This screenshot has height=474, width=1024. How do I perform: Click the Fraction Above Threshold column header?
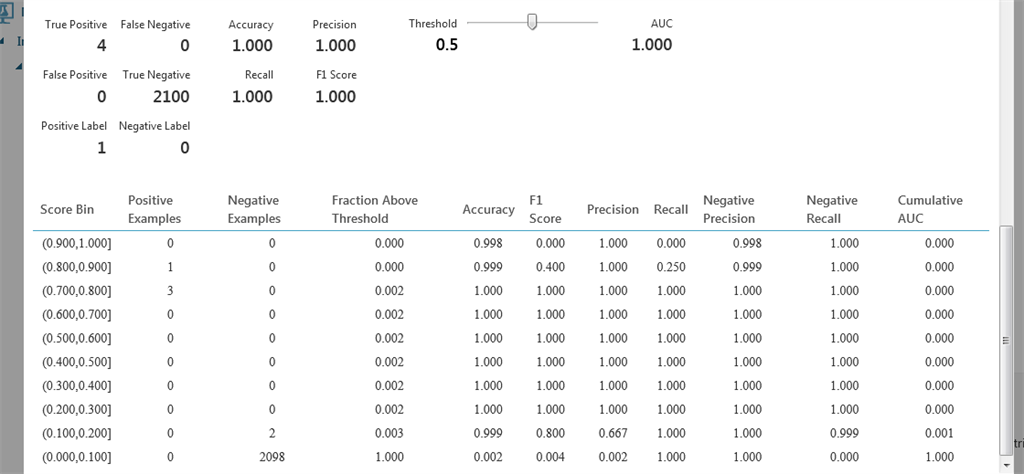(x=374, y=209)
